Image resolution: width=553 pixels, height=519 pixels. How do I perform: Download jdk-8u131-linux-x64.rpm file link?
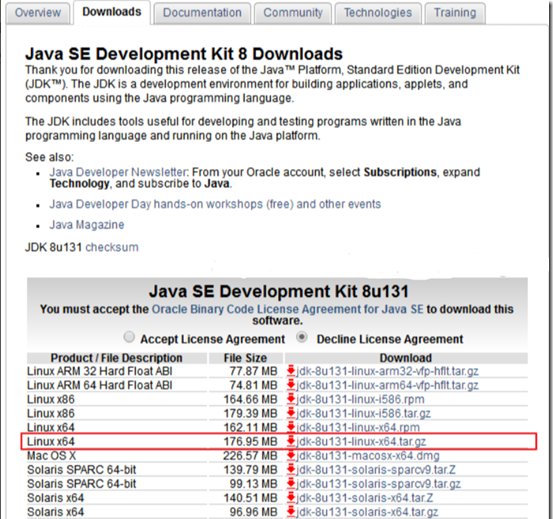tap(358, 427)
